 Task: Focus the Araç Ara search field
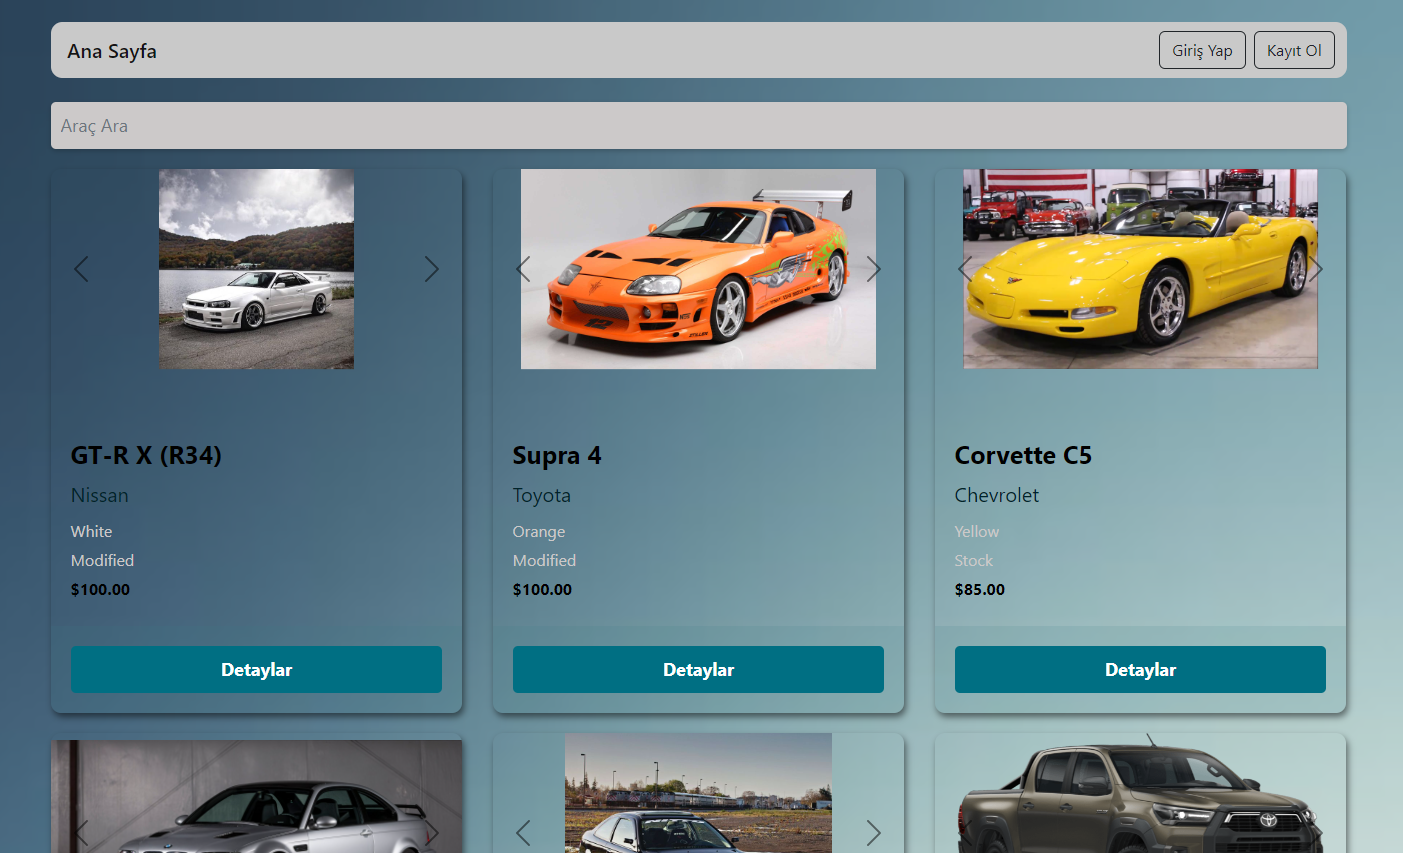(x=699, y=126)
